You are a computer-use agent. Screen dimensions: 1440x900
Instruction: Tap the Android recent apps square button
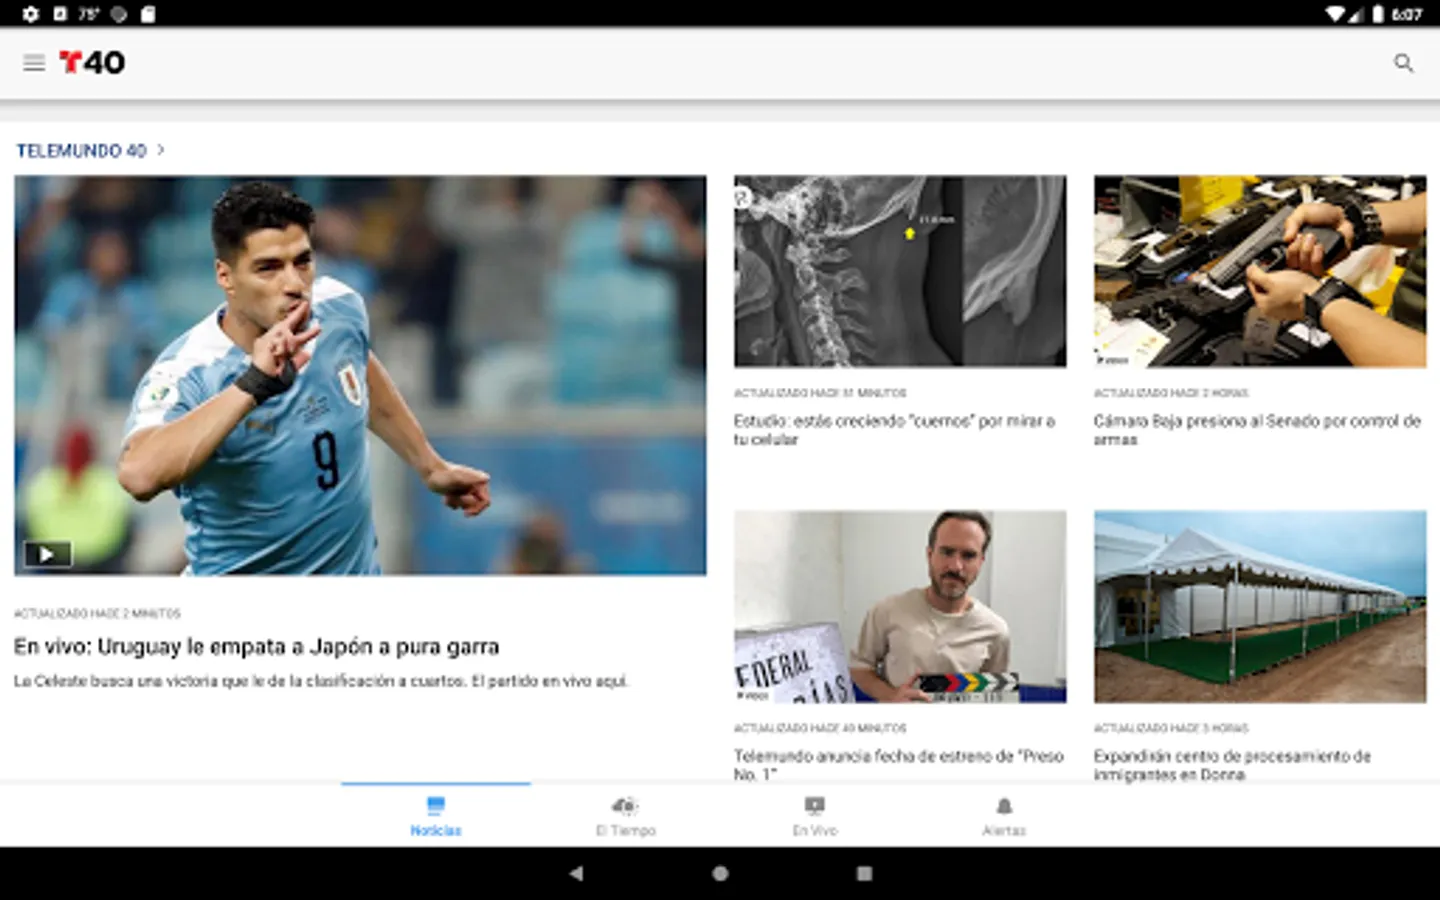(x=865, y=873)
